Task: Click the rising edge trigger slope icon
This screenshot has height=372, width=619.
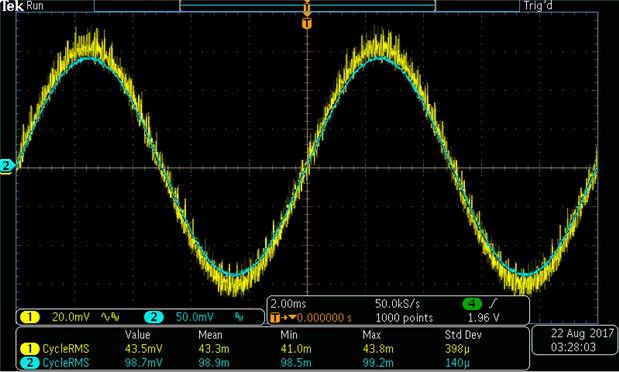Action: [493, 304]
